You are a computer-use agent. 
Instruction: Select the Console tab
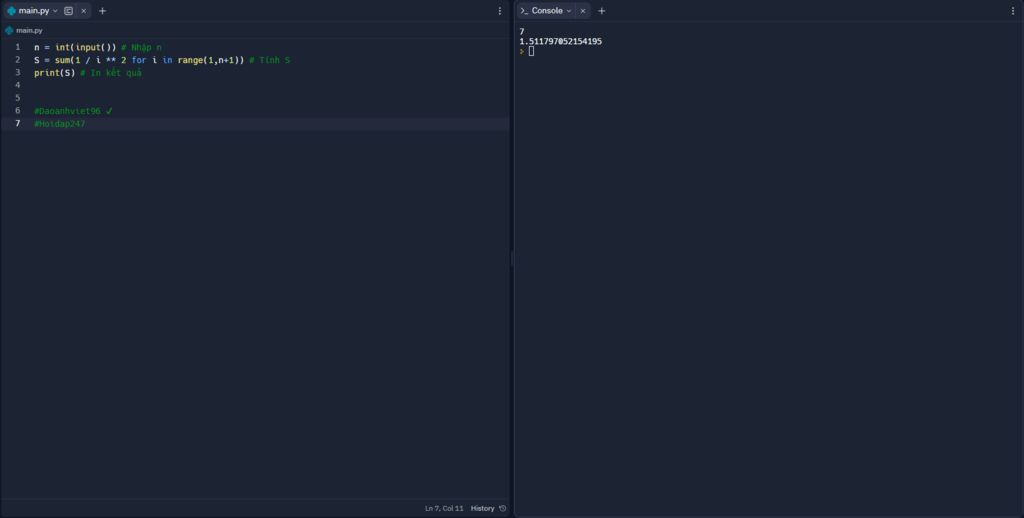[x=546, y=11]
